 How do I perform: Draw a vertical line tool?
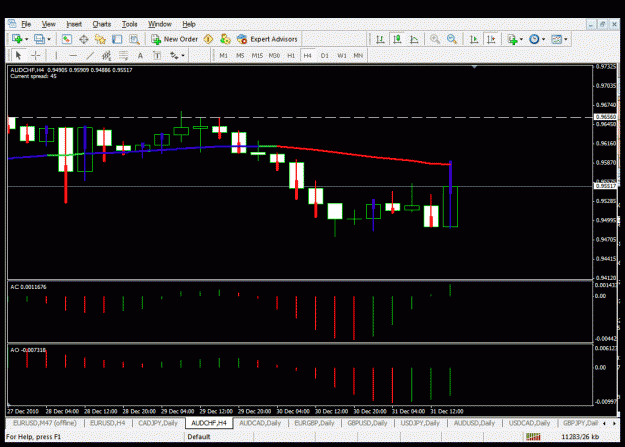(x=56, y=55)
